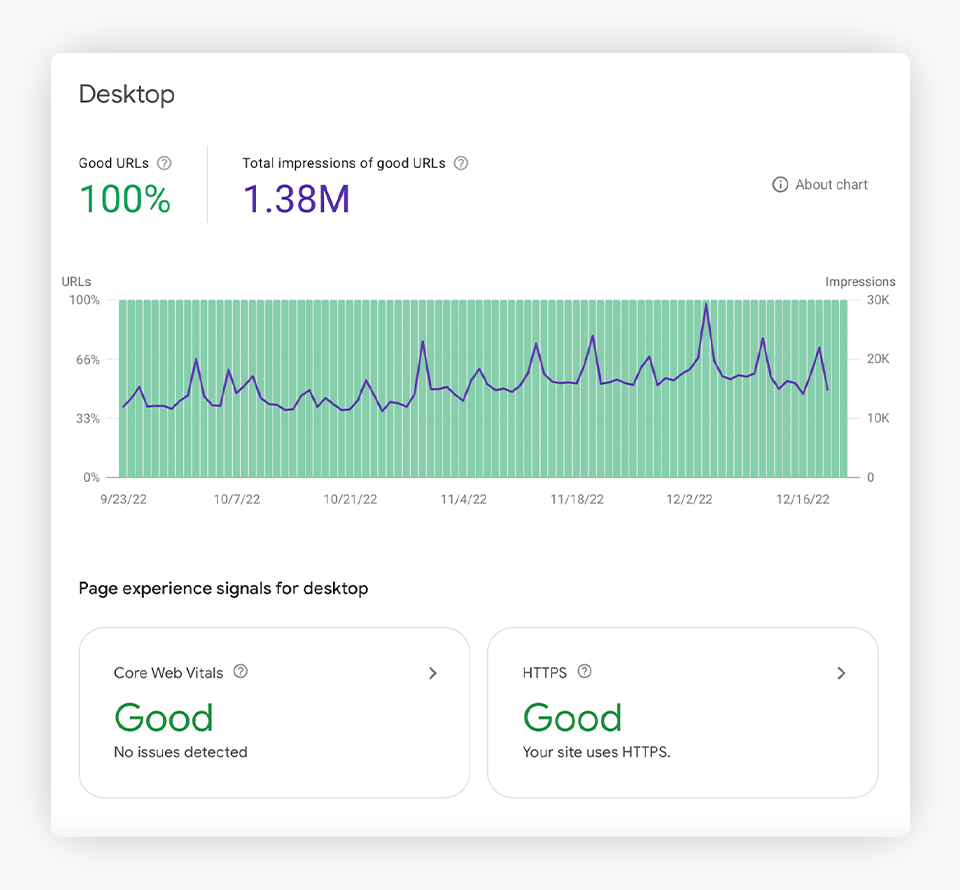This screenshot has width=960, height=890.
Task: Click 'Your site uses HTTPS.' message
Action: [596, 752]
